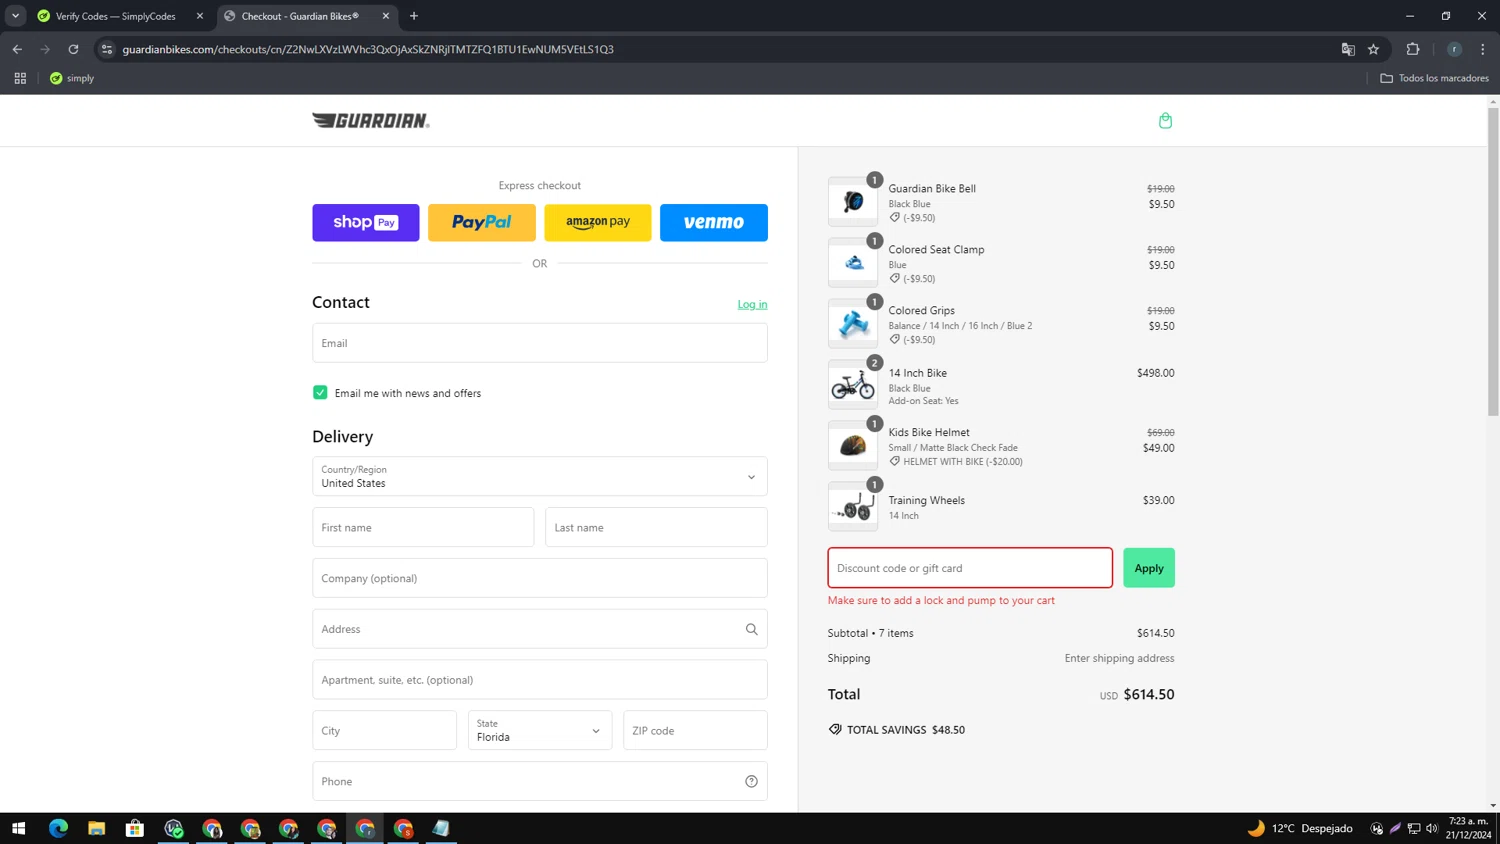Click the shopping bag cart icon
Image resolution: width=1500 pixels, height=844 pixels.
[1165, 121]
